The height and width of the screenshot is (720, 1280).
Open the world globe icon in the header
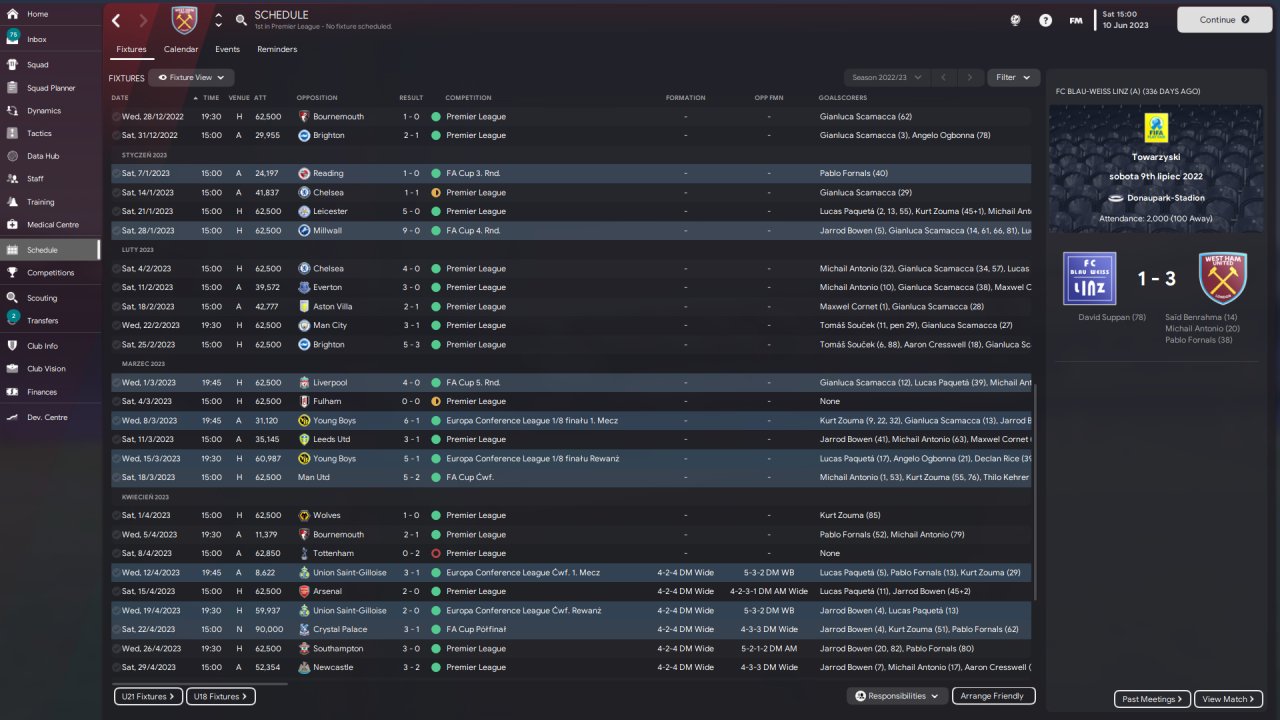tap(1016, 20)
